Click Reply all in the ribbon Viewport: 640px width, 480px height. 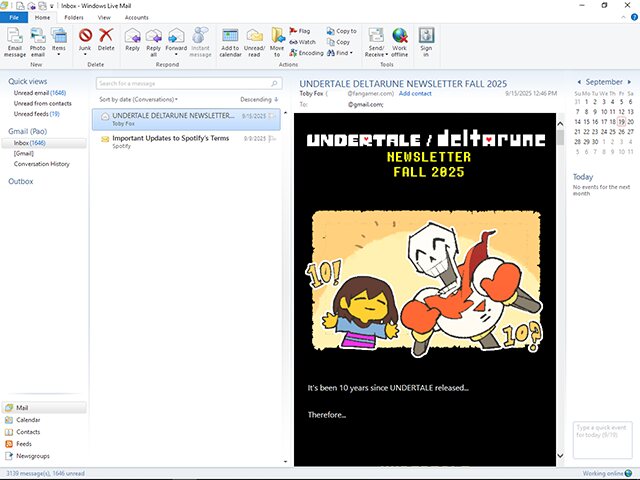pos(153,42)
